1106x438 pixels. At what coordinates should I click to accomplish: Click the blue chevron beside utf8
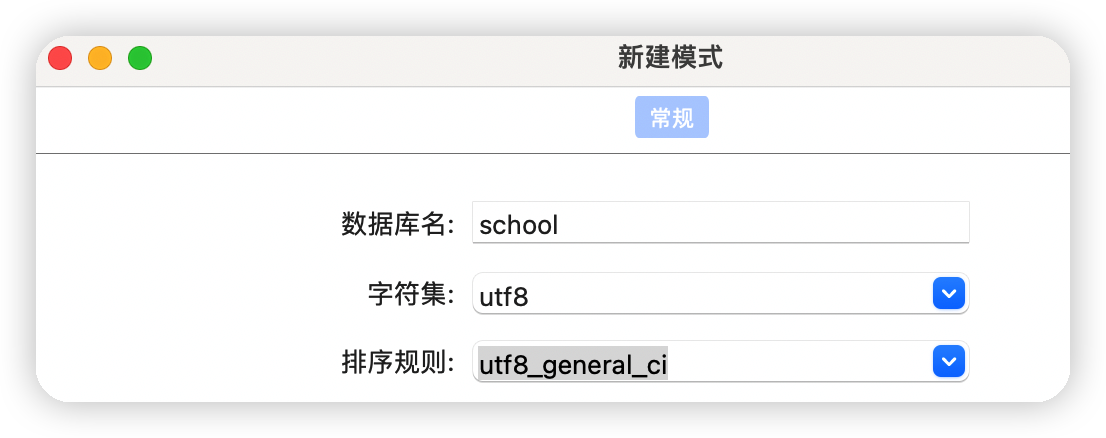pos(949,293)
